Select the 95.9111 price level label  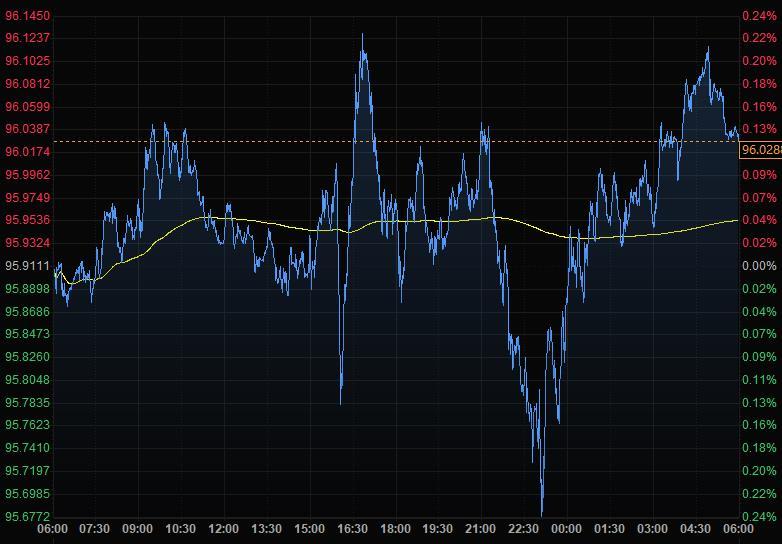[x=28, y=266]
